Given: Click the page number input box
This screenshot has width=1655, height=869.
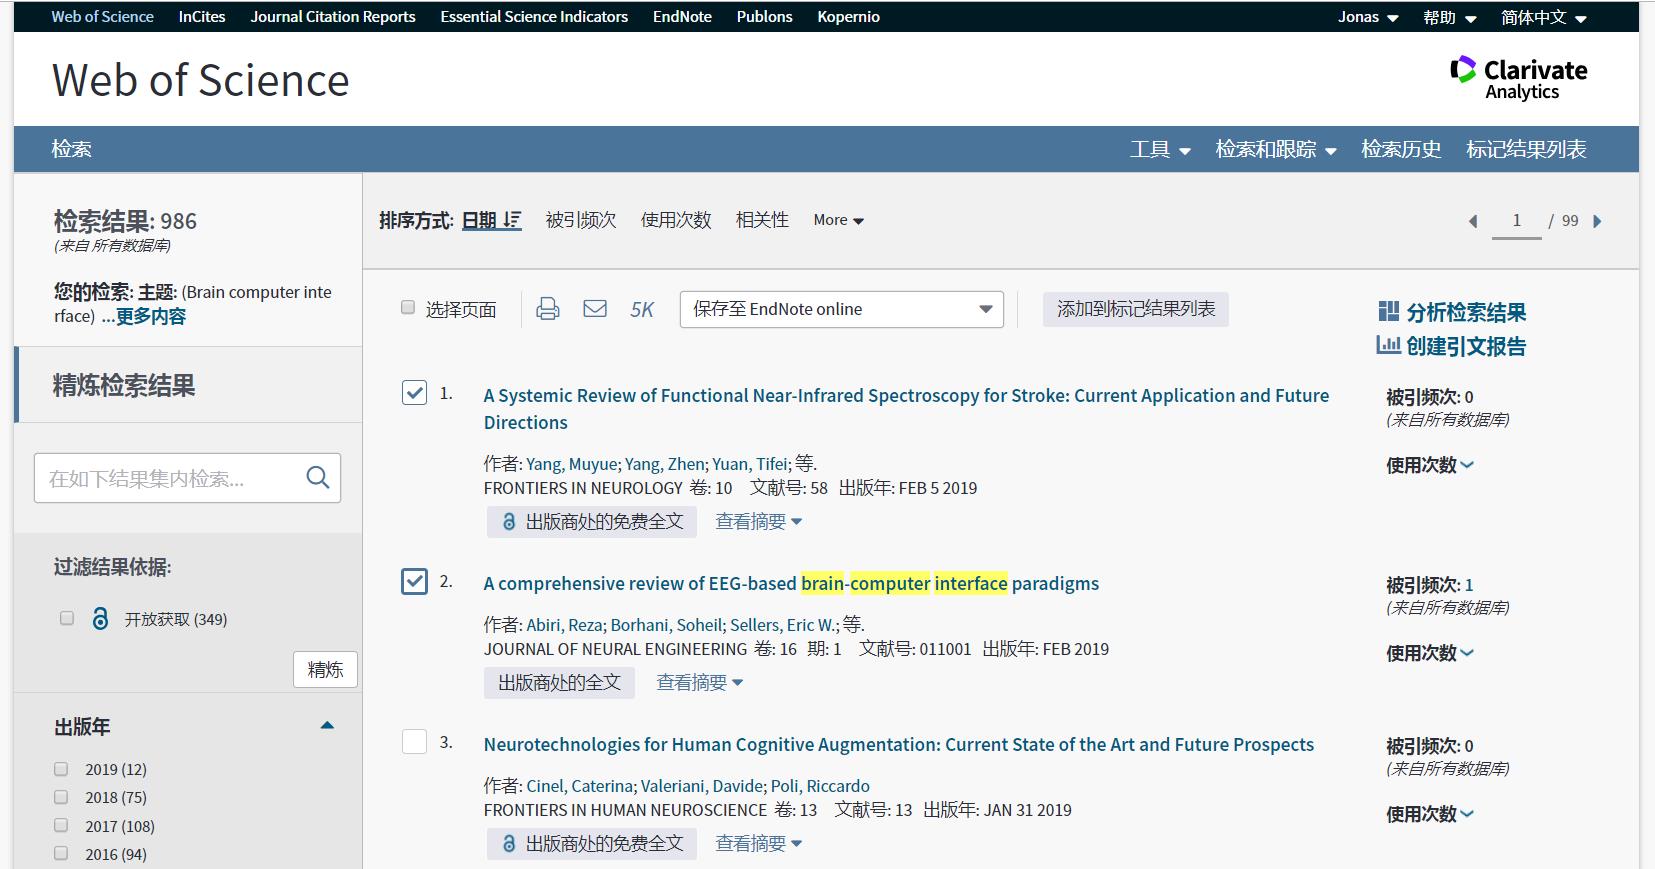Looking at the screenshot, I should pos(1516,221).
